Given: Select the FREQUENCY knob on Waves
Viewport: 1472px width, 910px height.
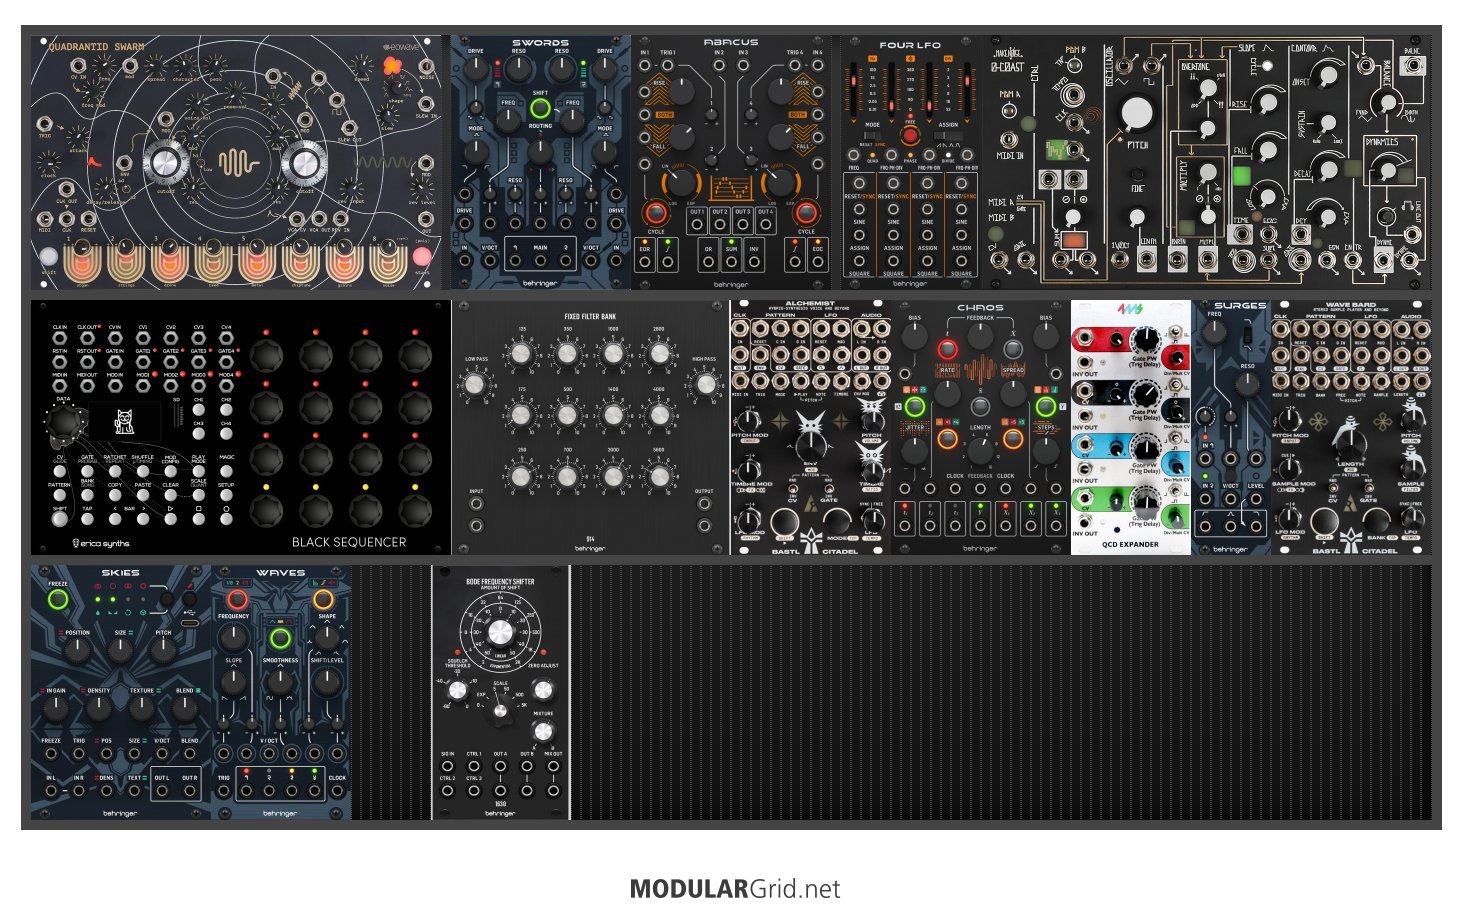Looking at the screenshot, I should click(x=234, y=637).
